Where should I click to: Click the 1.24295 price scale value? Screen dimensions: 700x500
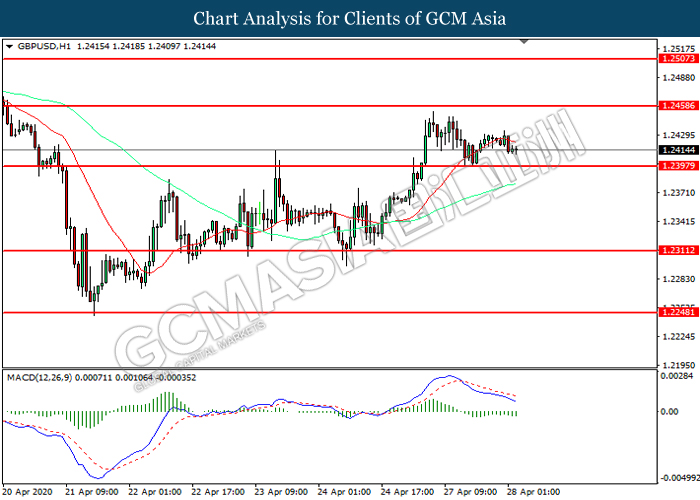point(679,135)
